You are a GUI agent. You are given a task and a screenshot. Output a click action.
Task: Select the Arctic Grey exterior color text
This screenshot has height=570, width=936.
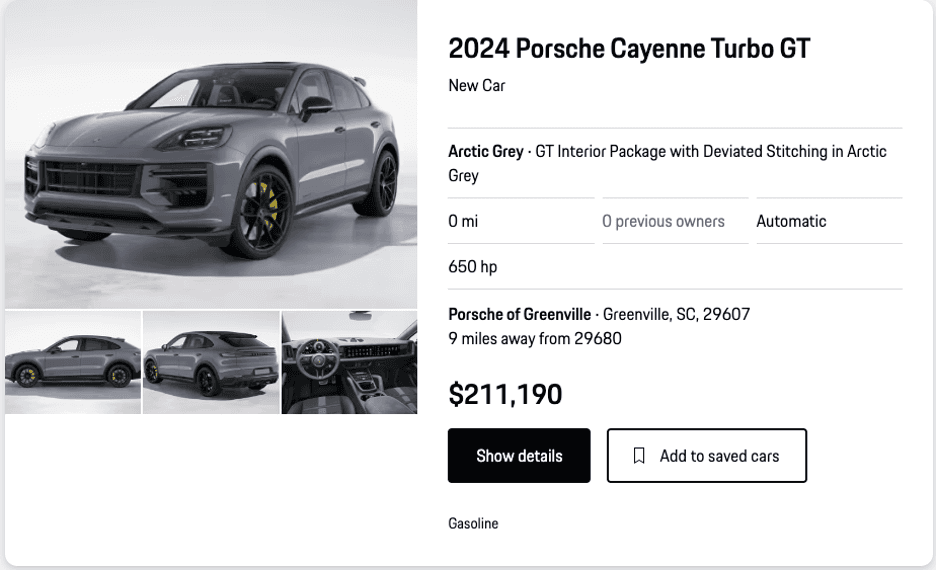pyautogui.click(x=486, y=152)
